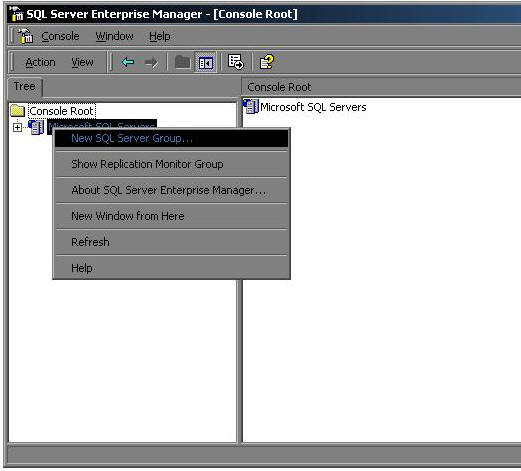
Task: Select Console Root label in tree
Action: [62, 111]
